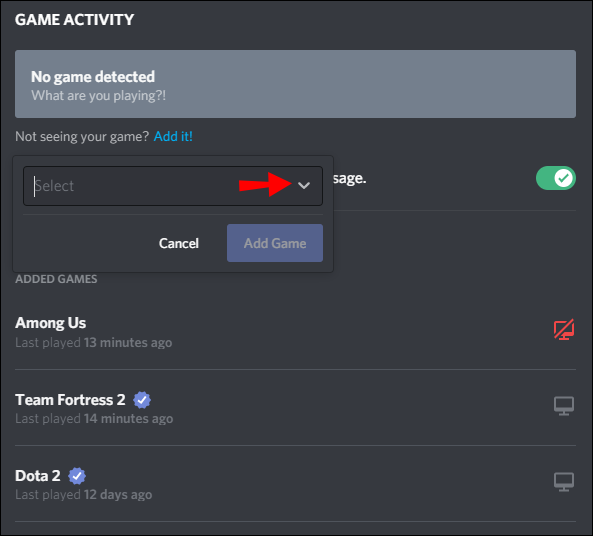Click 'Last played 12 days ago' text

(84, 495)
